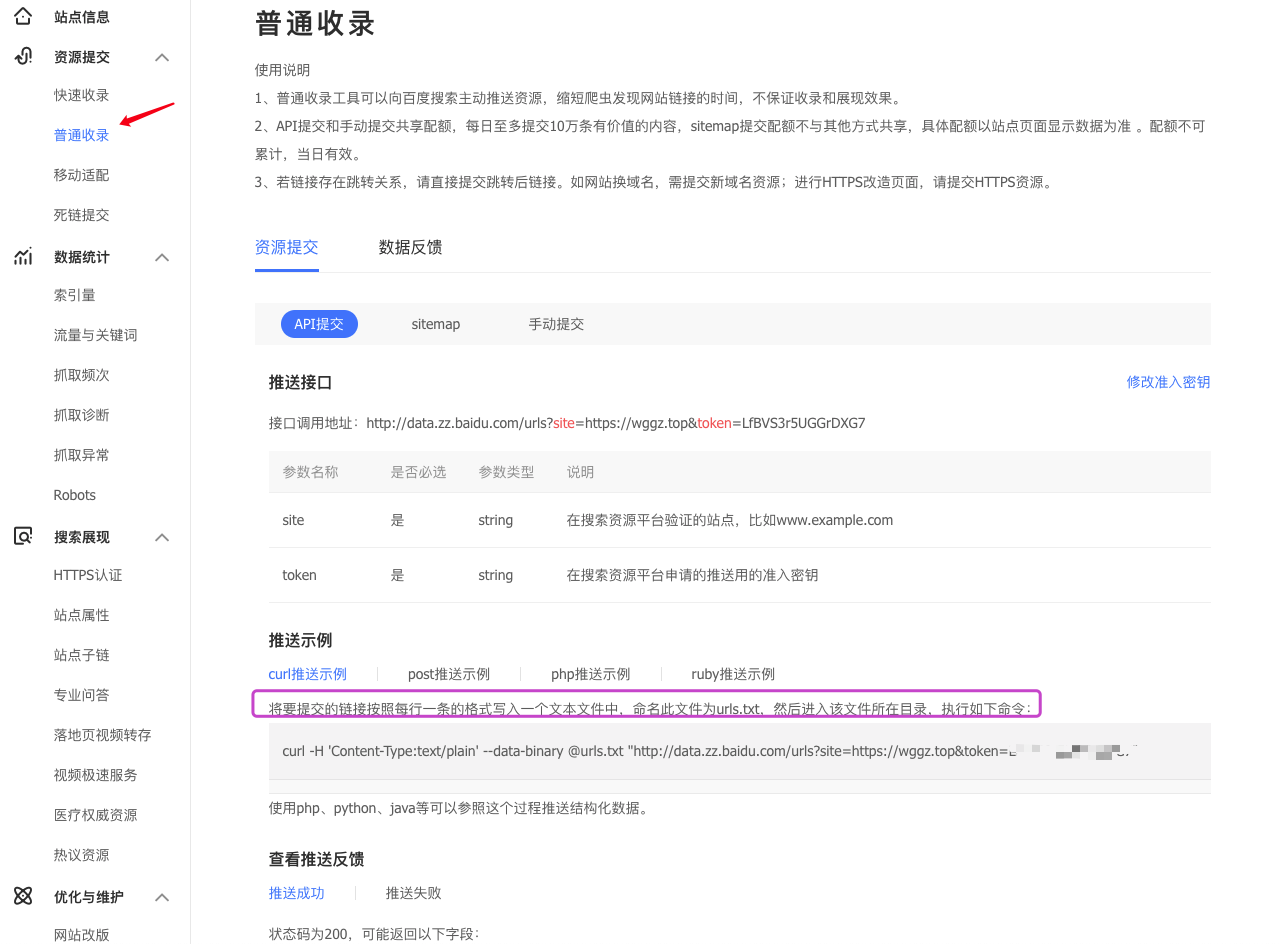Open 流量与关键词 in the sidebar
Viewport: 1281px width, 944px height.
click(96, 335)
